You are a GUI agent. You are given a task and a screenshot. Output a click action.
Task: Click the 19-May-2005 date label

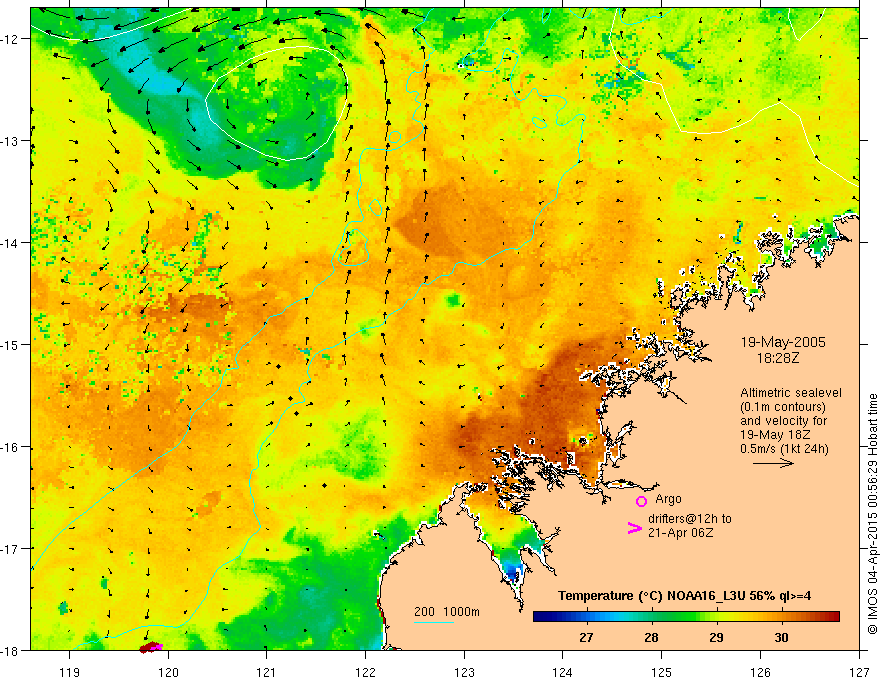tap(783, 342)
